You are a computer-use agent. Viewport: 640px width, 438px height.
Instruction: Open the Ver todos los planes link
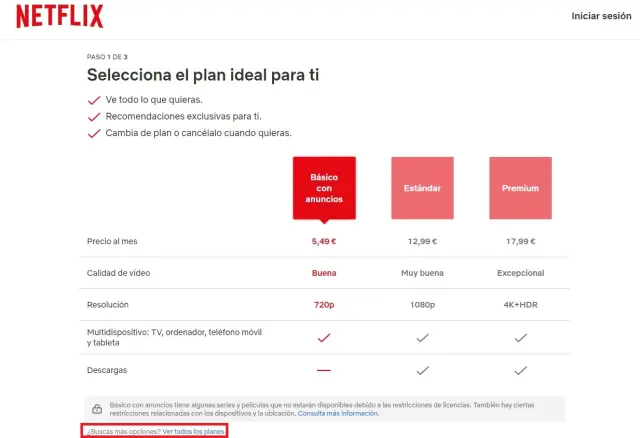tap(193, 431)
